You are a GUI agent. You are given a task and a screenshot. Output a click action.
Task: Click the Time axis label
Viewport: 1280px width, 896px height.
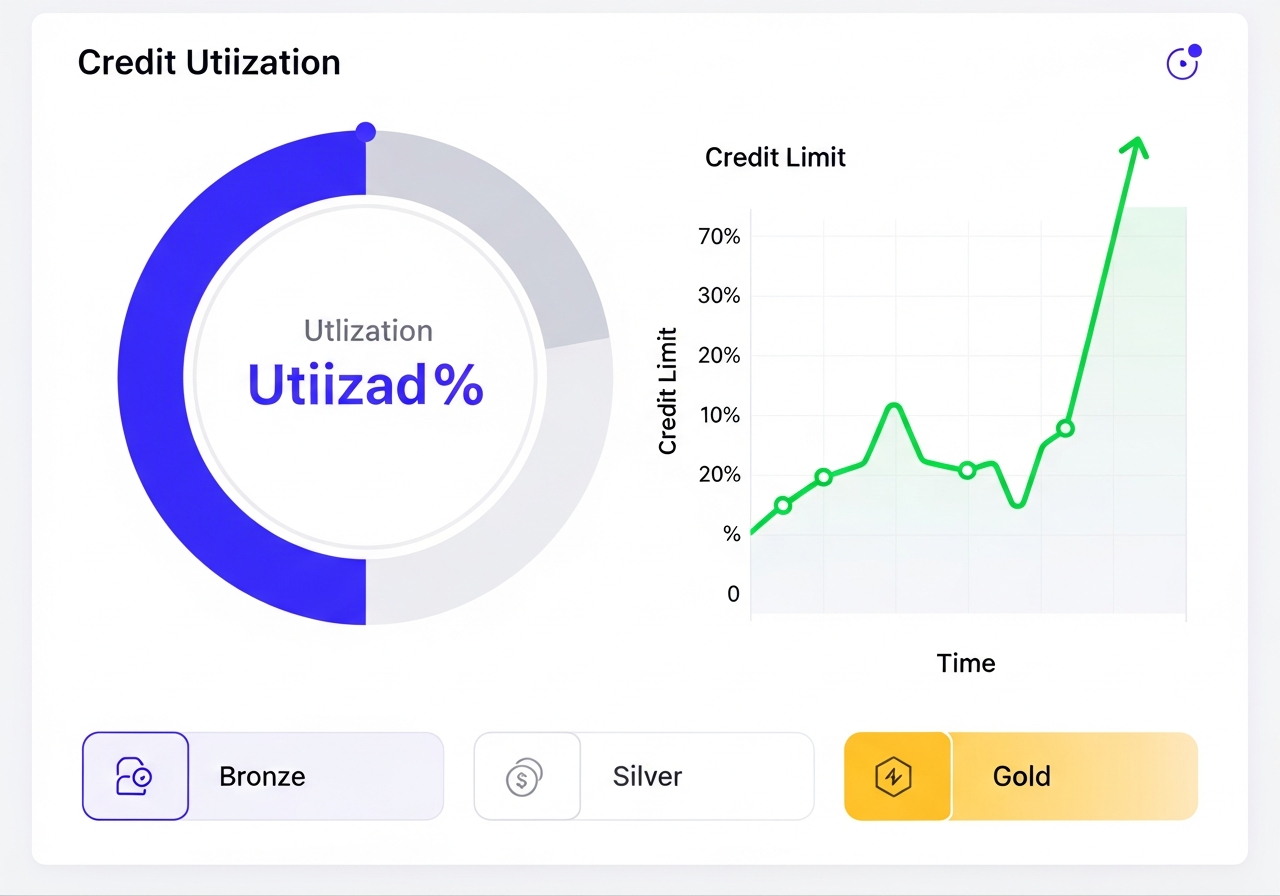point(966,663)
